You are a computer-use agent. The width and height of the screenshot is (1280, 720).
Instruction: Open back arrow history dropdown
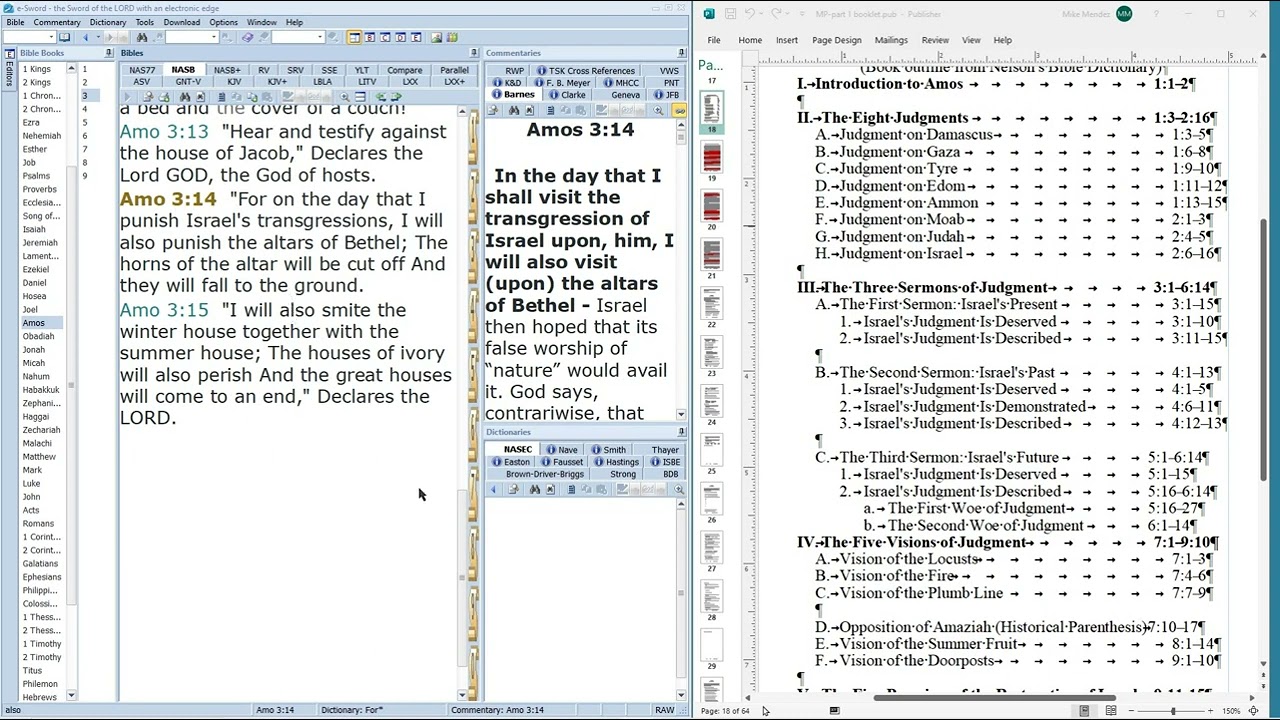98,37
